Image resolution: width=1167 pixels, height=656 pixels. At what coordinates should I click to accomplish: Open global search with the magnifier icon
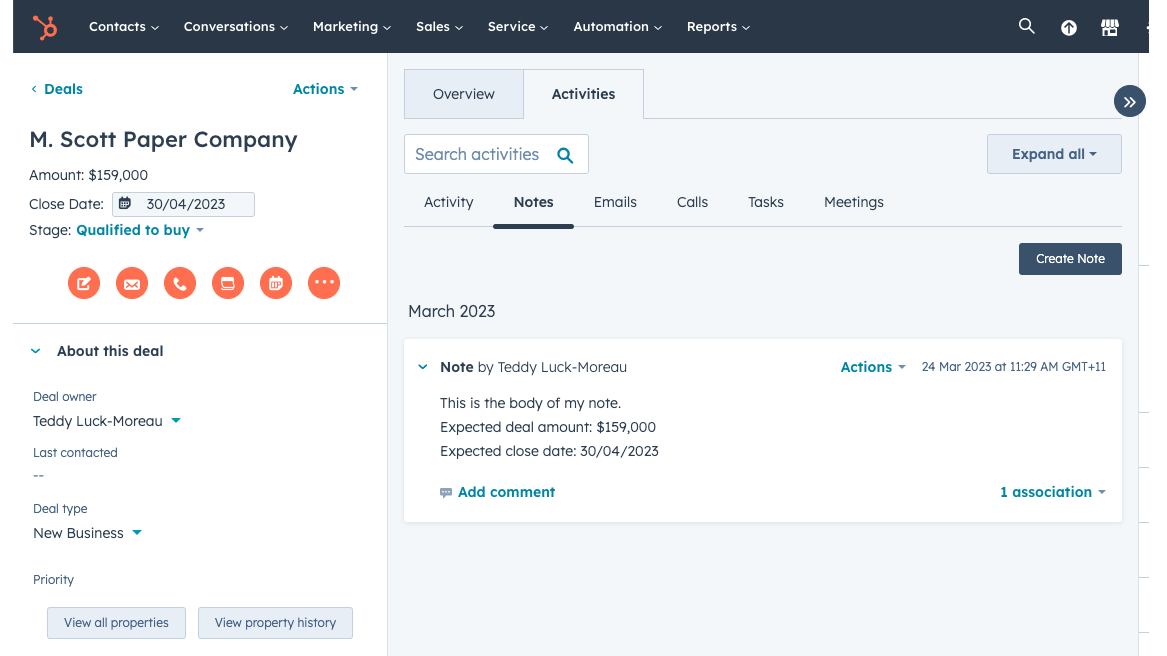(1026, 26)
